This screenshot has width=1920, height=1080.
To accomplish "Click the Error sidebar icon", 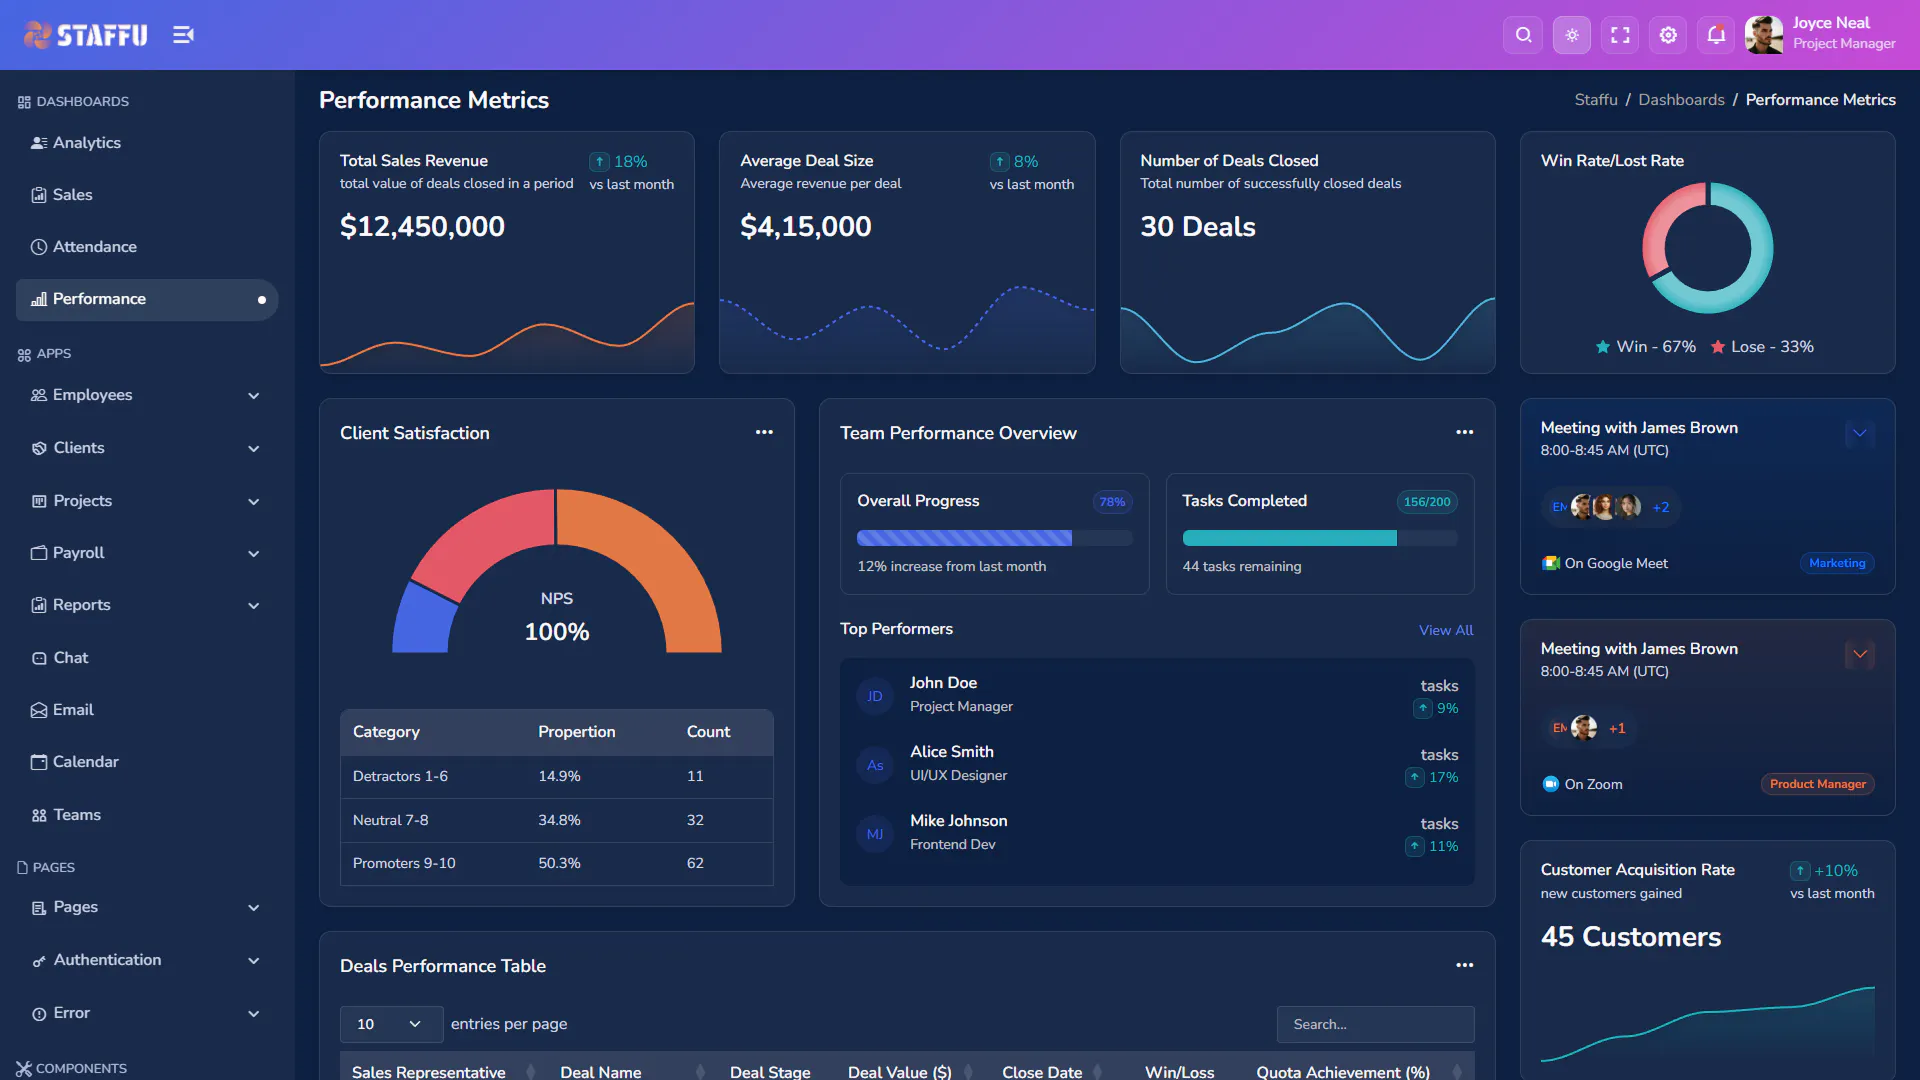I will click(x=39, y=1014).
